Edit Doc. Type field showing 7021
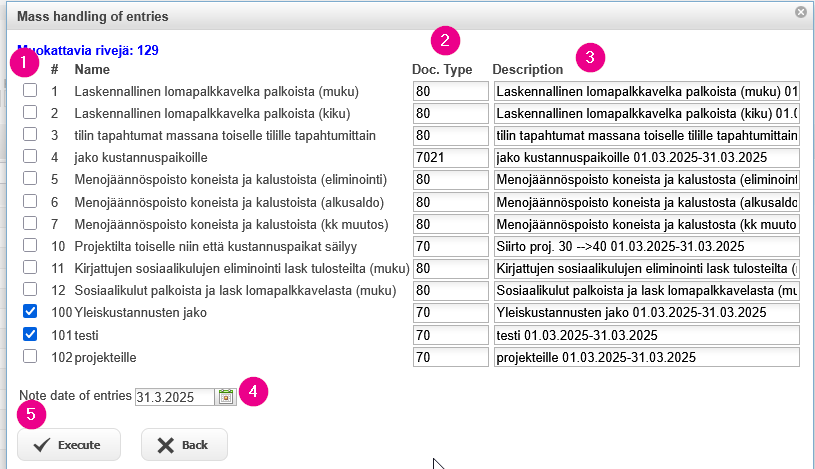Screen dimensions: 815x469 click(x=451, y=158)
